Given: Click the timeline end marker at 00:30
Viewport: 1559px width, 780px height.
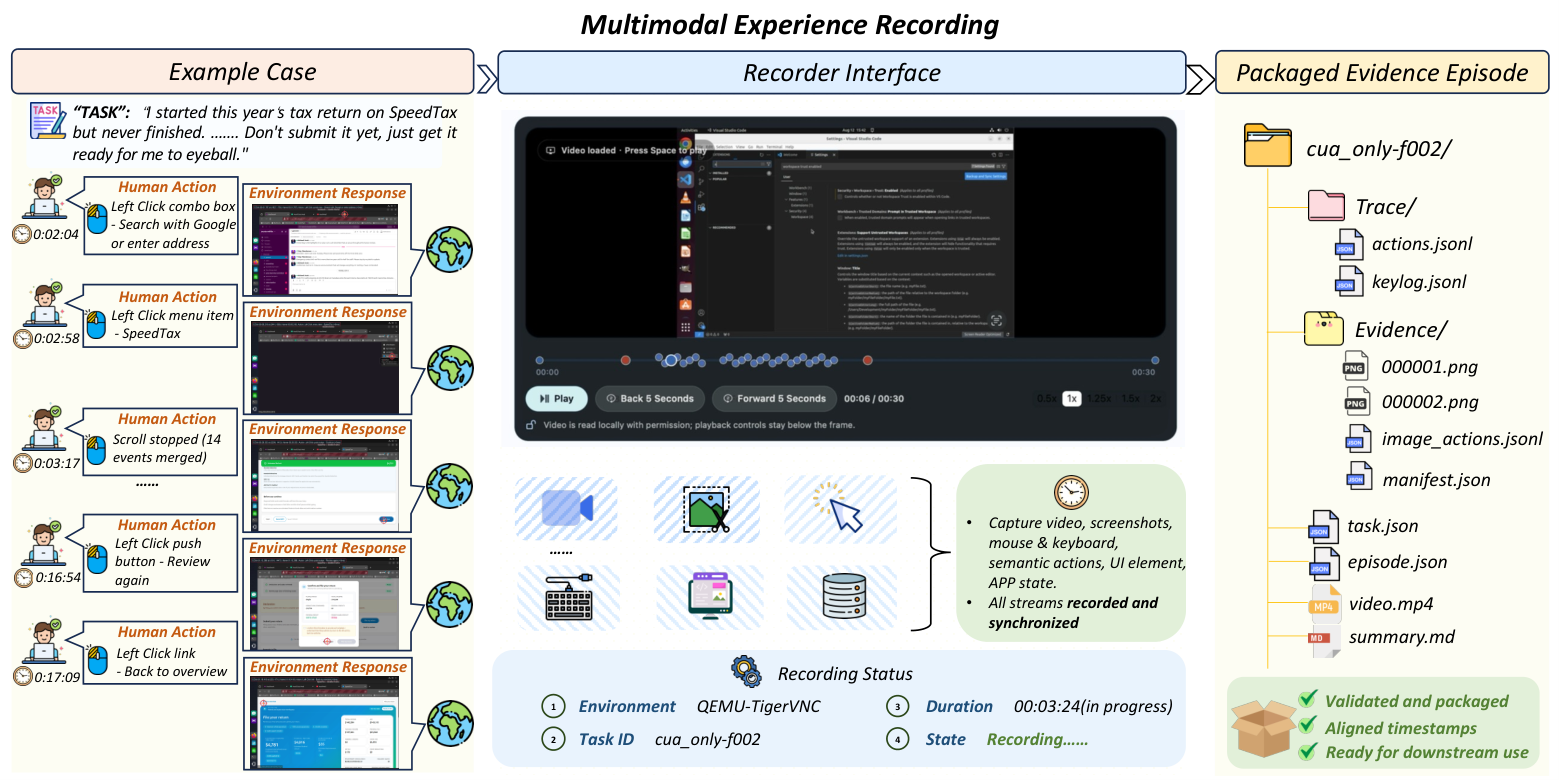Looking at the screenshot, I should (x=1155, y=360).
